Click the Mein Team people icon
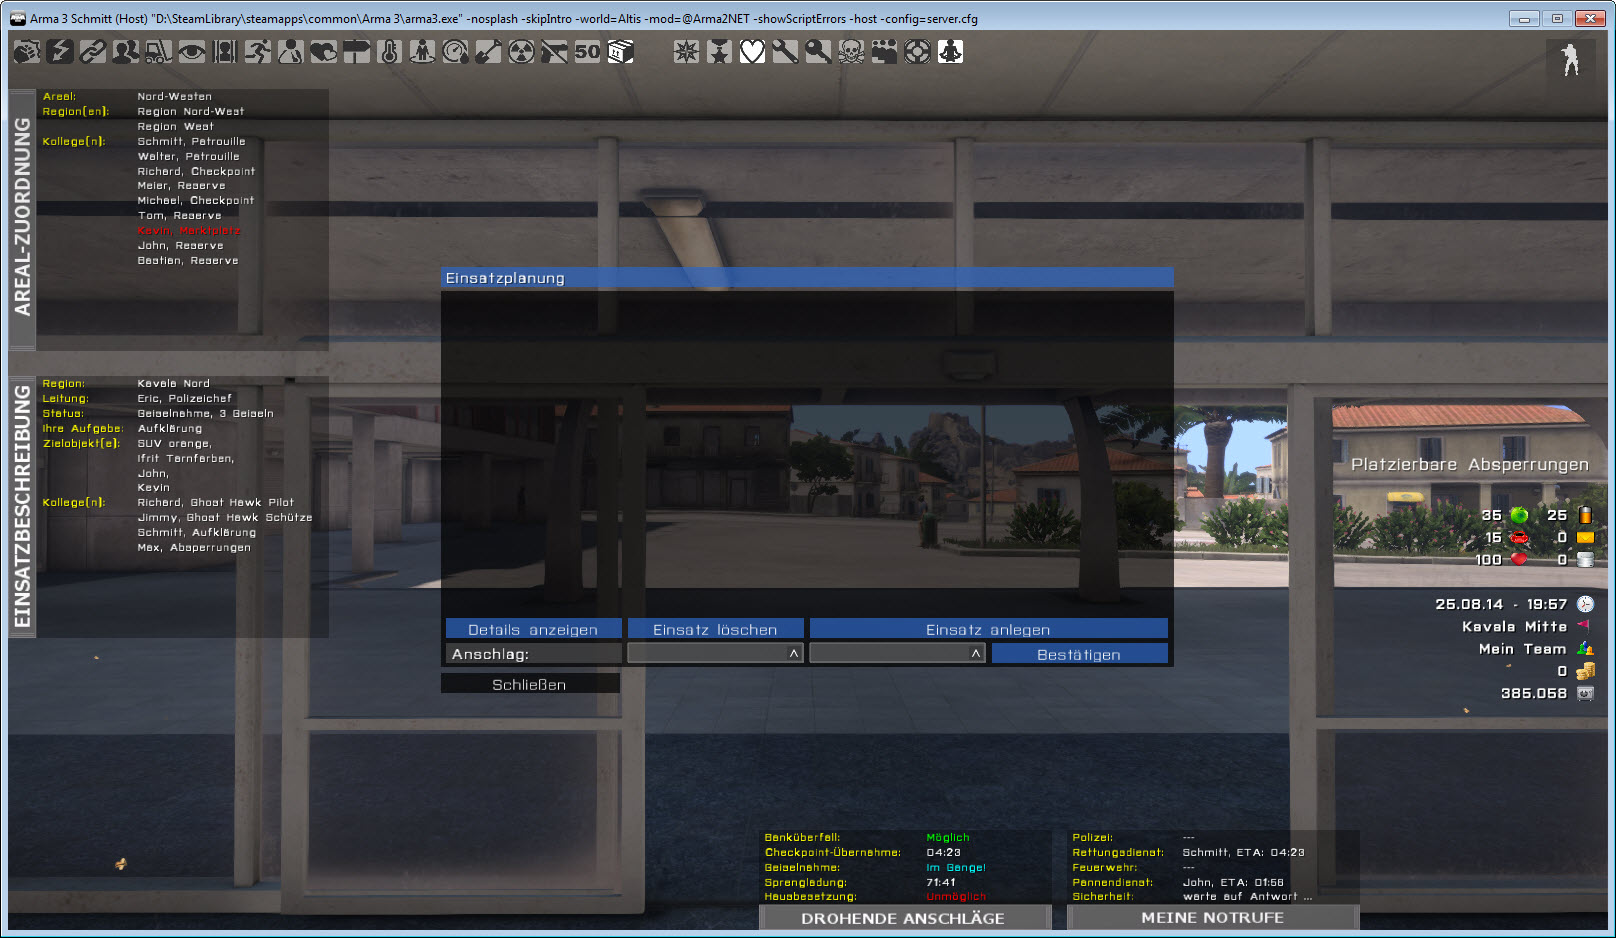 pyautogui.click(x=1585, y=648)
